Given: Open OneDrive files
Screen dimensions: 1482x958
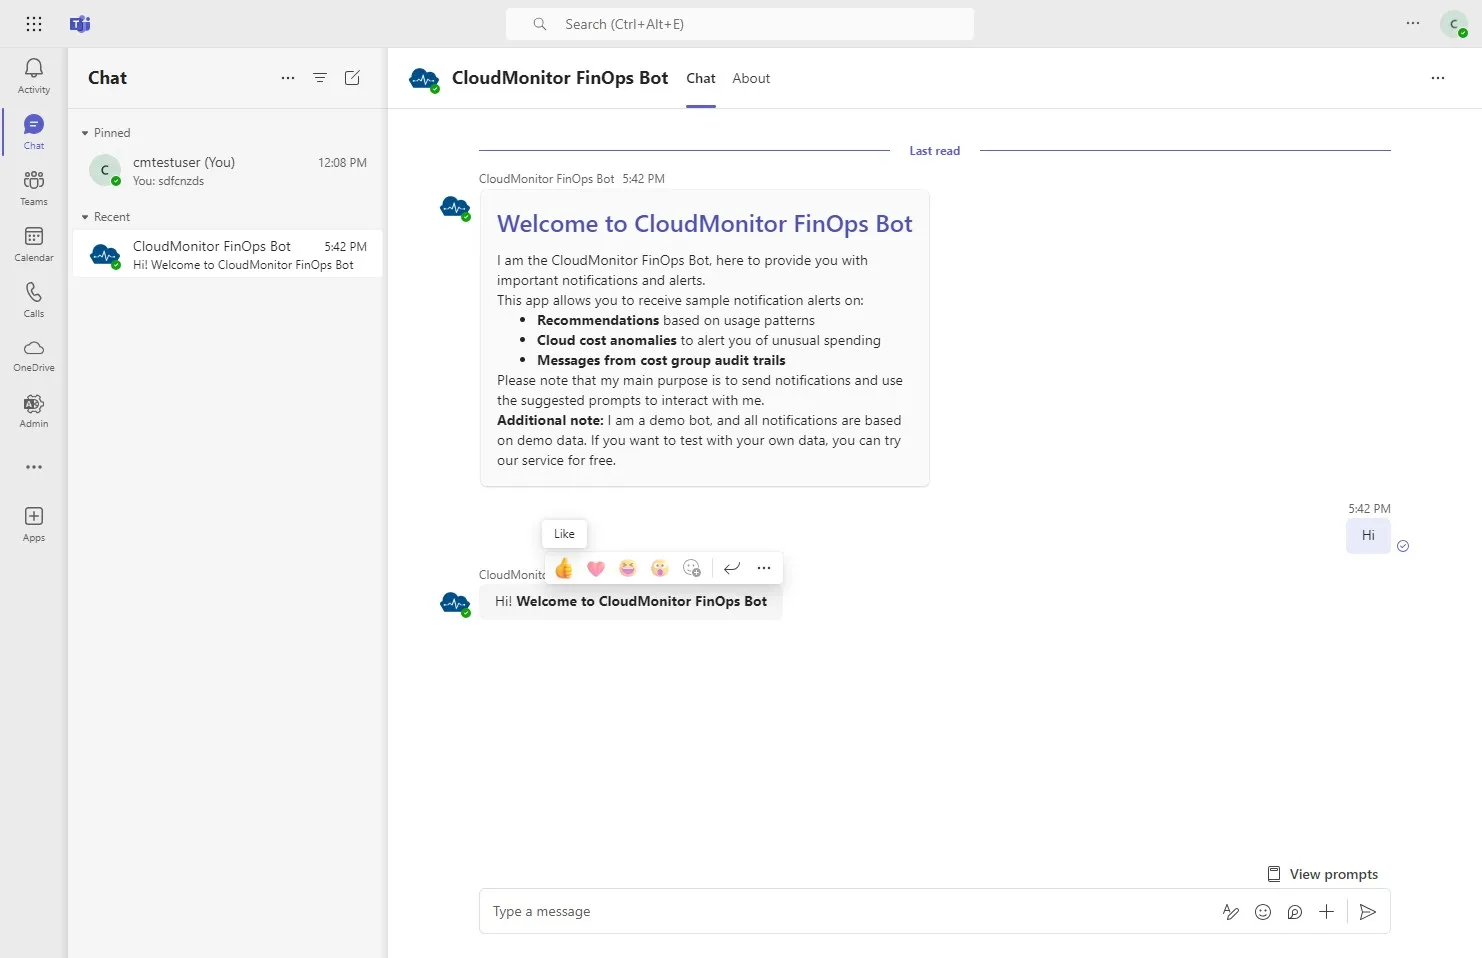Looking at the screenshot, I should click(34, 355).
